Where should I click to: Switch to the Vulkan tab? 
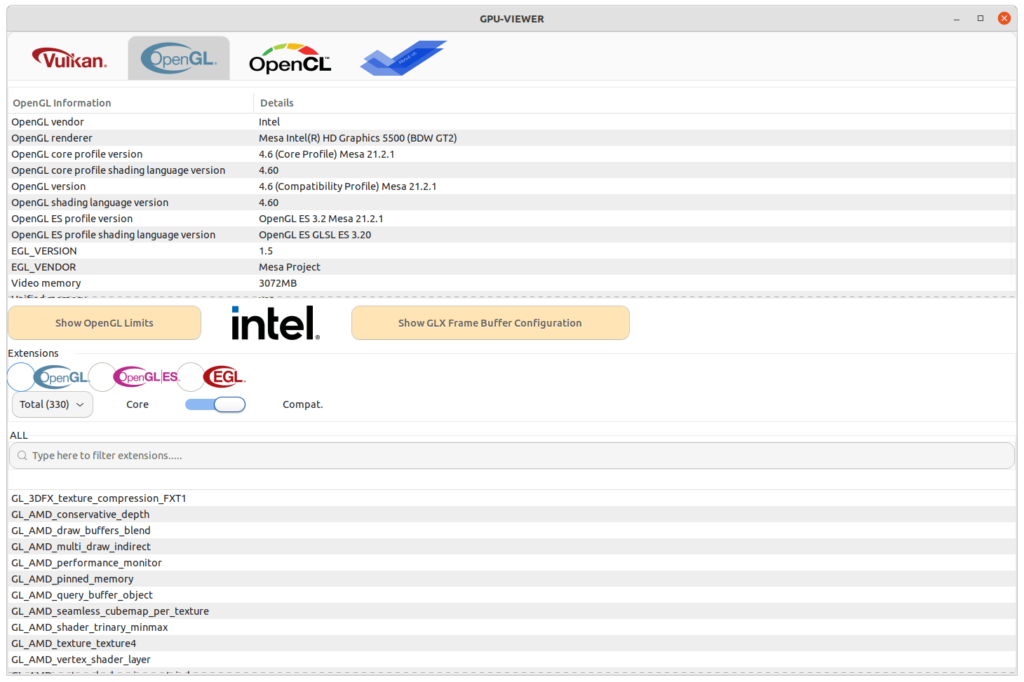pyautogui.click(x=69, y=59)
